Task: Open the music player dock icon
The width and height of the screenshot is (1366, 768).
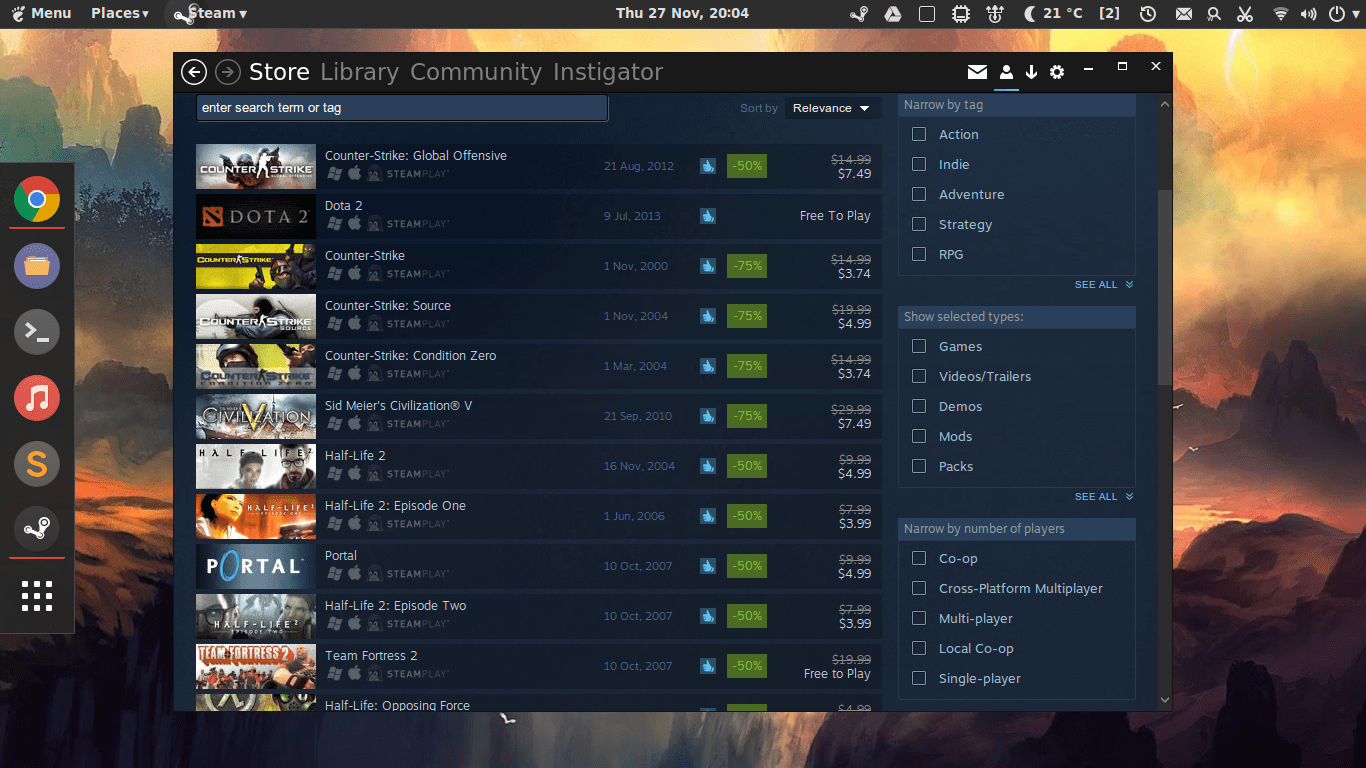Action: pyautogui.click(x=37, y=398)
